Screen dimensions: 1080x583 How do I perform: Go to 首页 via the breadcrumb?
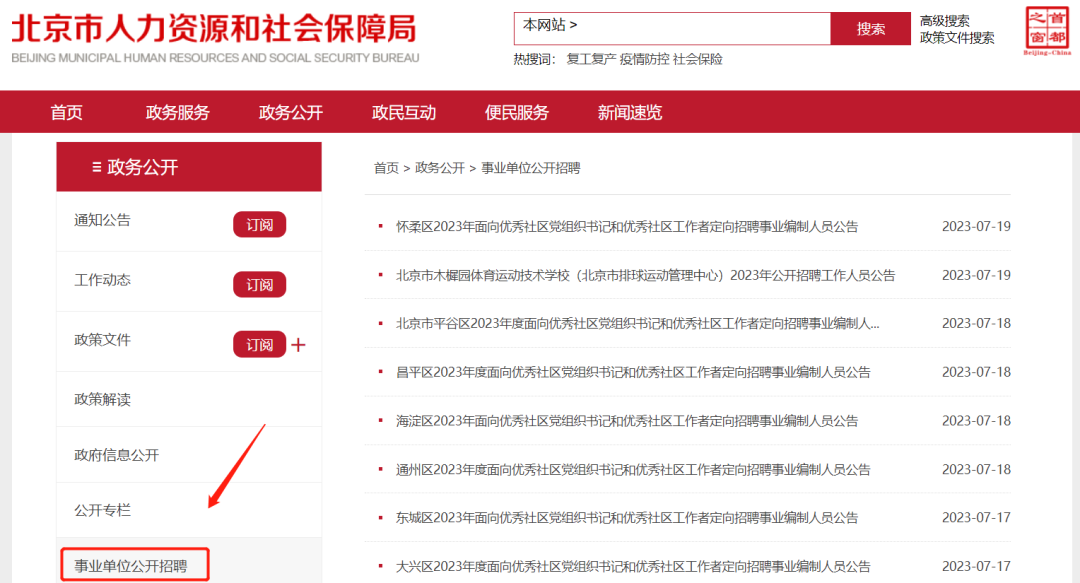[386, 168]
